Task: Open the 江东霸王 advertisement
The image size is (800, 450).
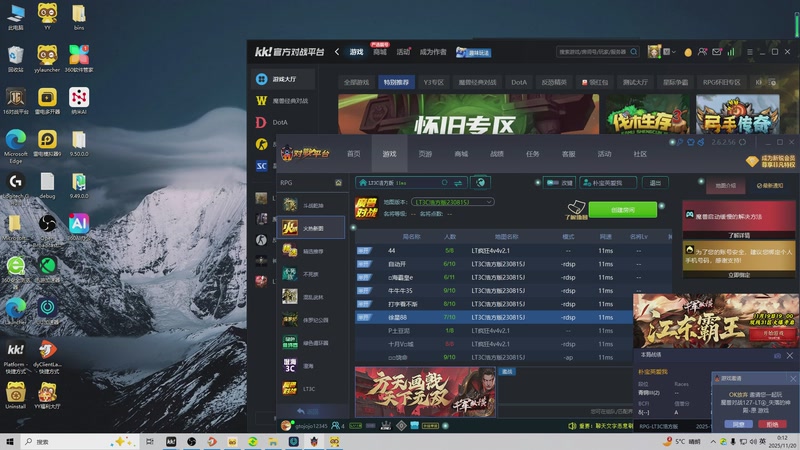Action: [x=715, y=321]
